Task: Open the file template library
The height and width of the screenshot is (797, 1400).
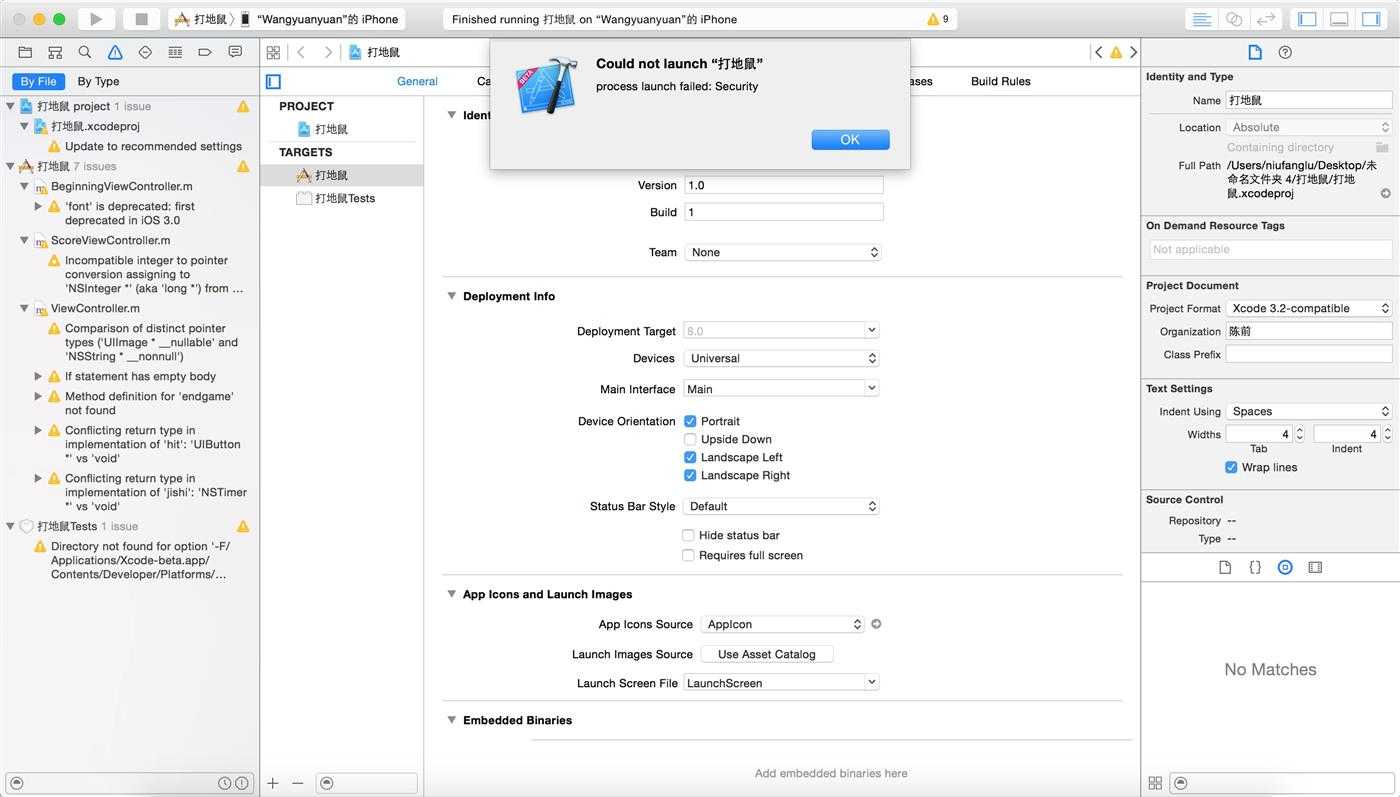Action: [x=1225, y=567]
